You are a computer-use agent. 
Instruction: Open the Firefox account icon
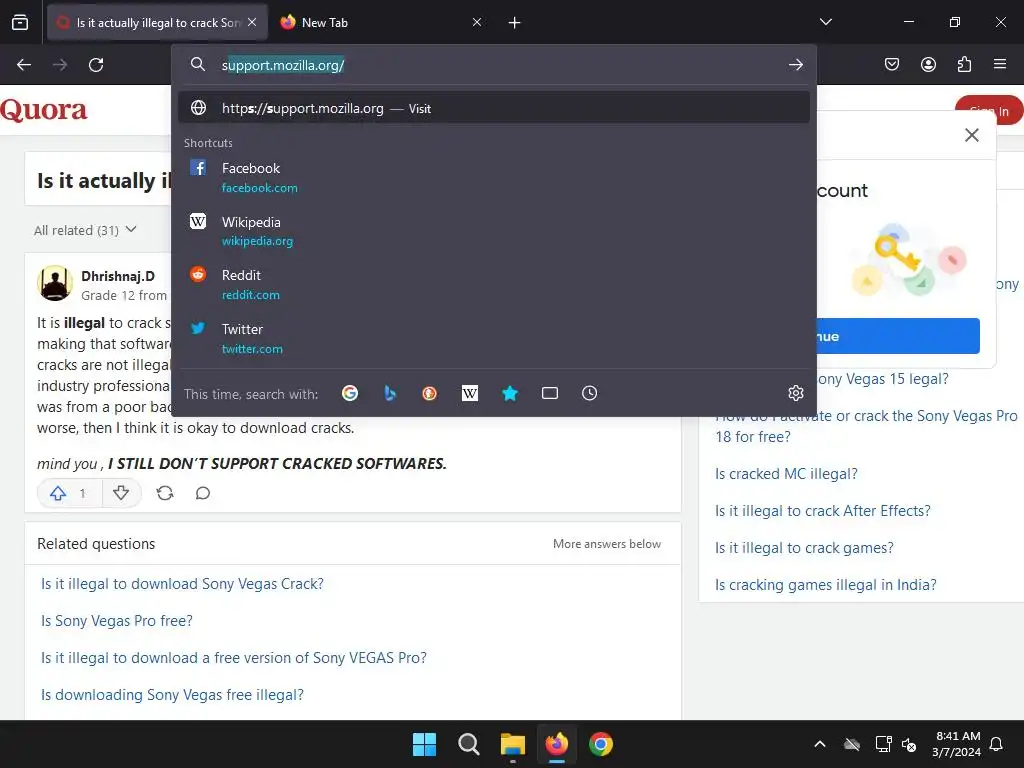pos(928,64)
